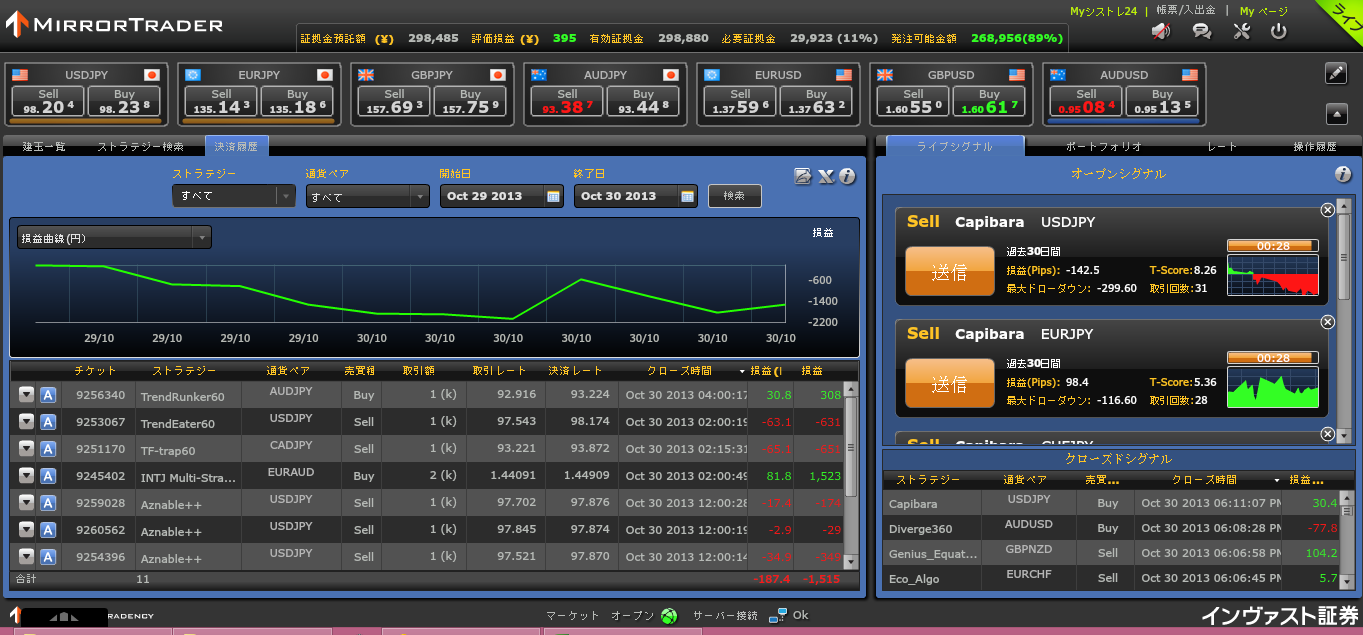1363x635 pixels.
Task: Open calendar for start date Oct 29 2013
Action: [x=553, y=196]
